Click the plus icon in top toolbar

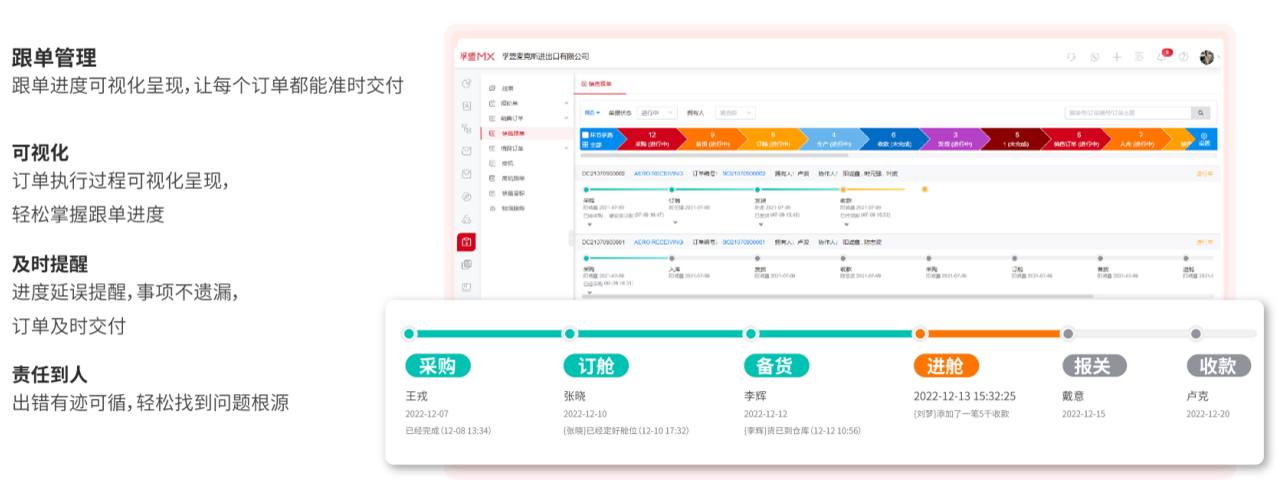[1117, 57]
